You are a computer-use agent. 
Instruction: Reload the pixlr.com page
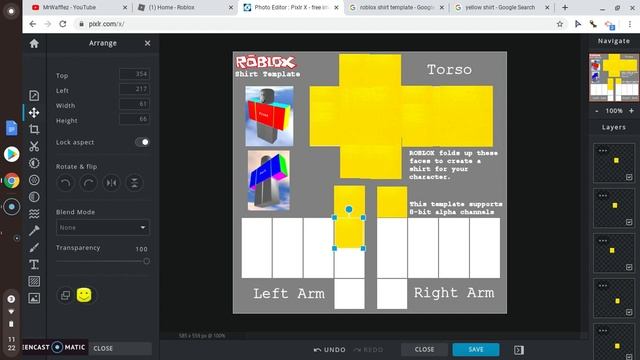63,24
